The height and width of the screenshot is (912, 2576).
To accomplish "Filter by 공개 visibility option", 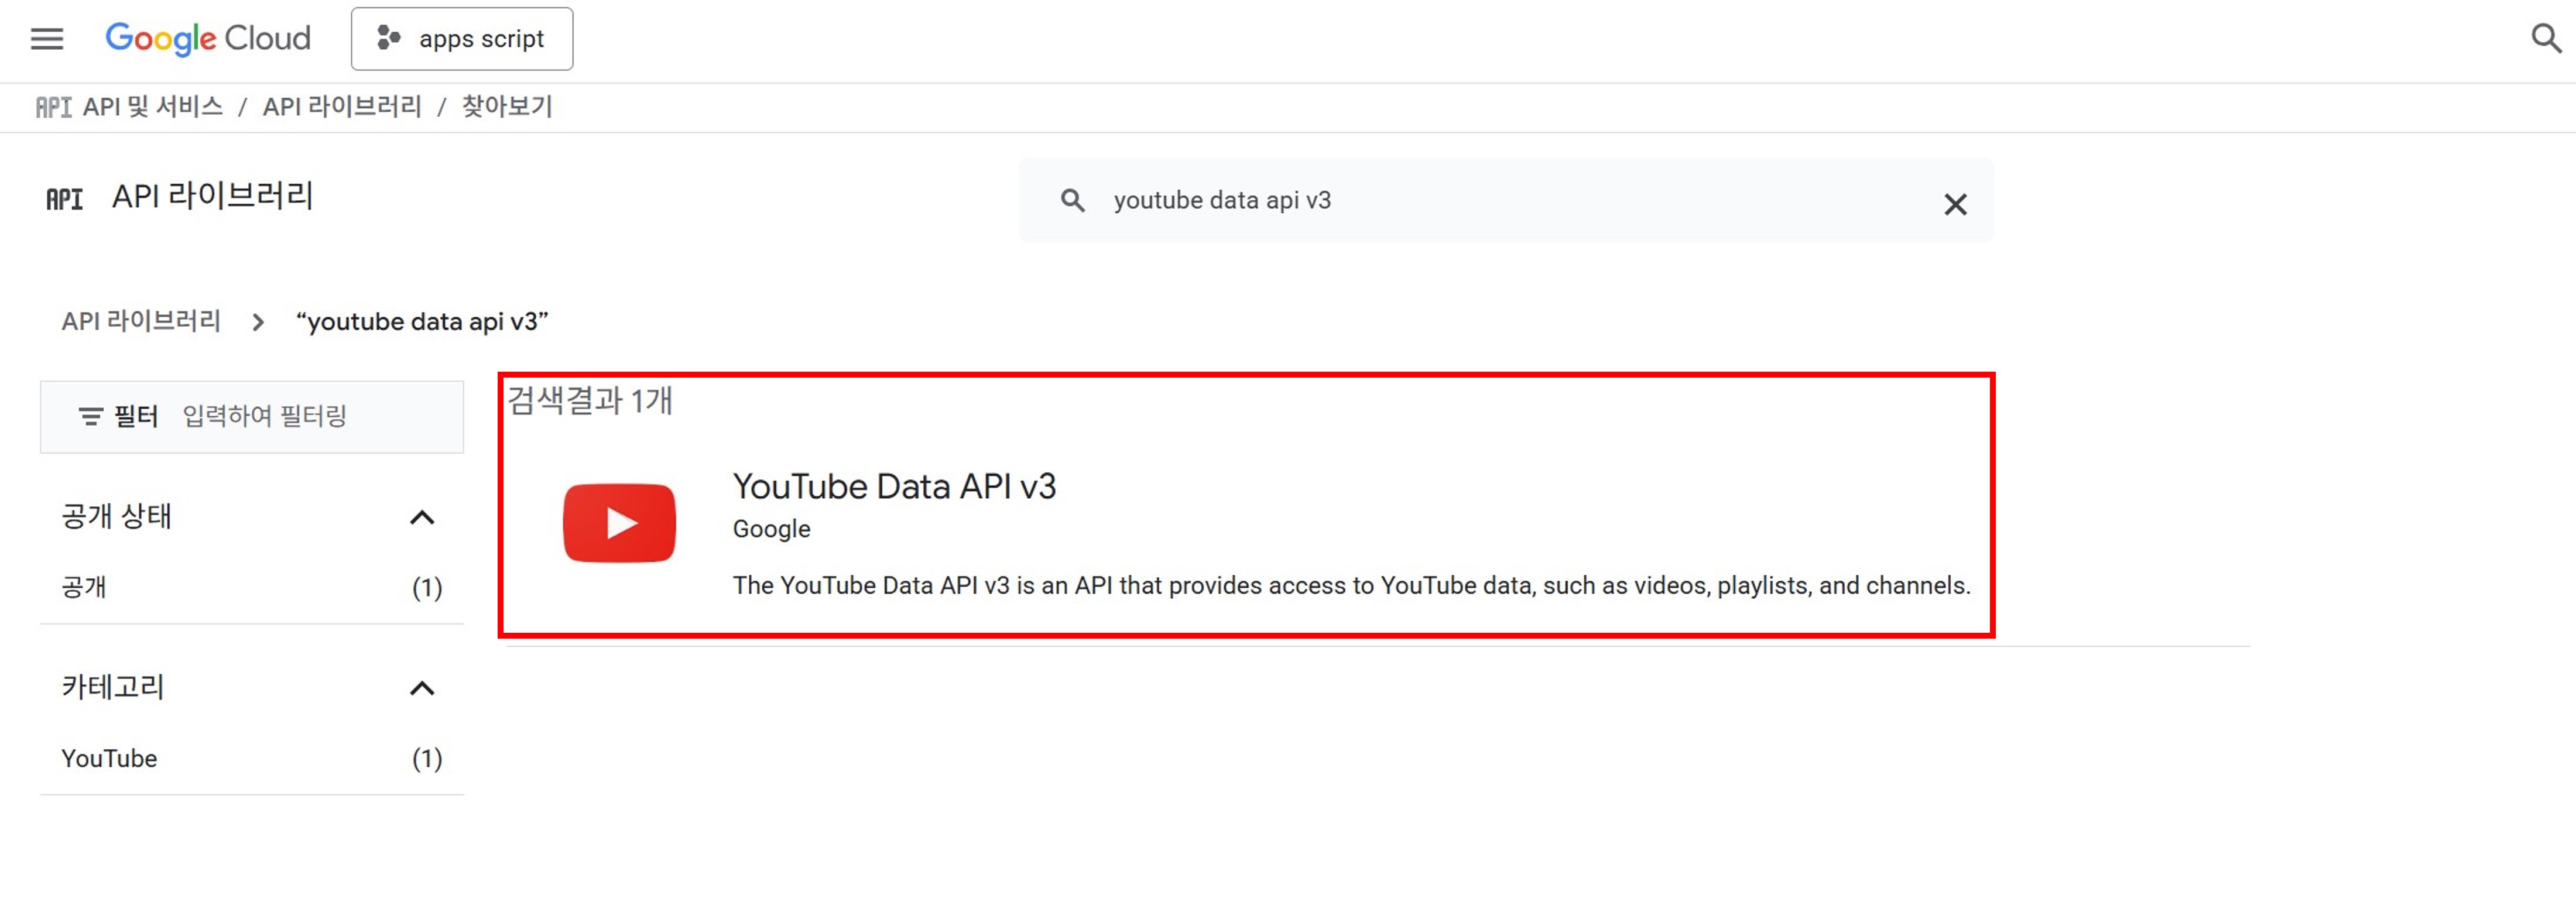I will 85,588.
